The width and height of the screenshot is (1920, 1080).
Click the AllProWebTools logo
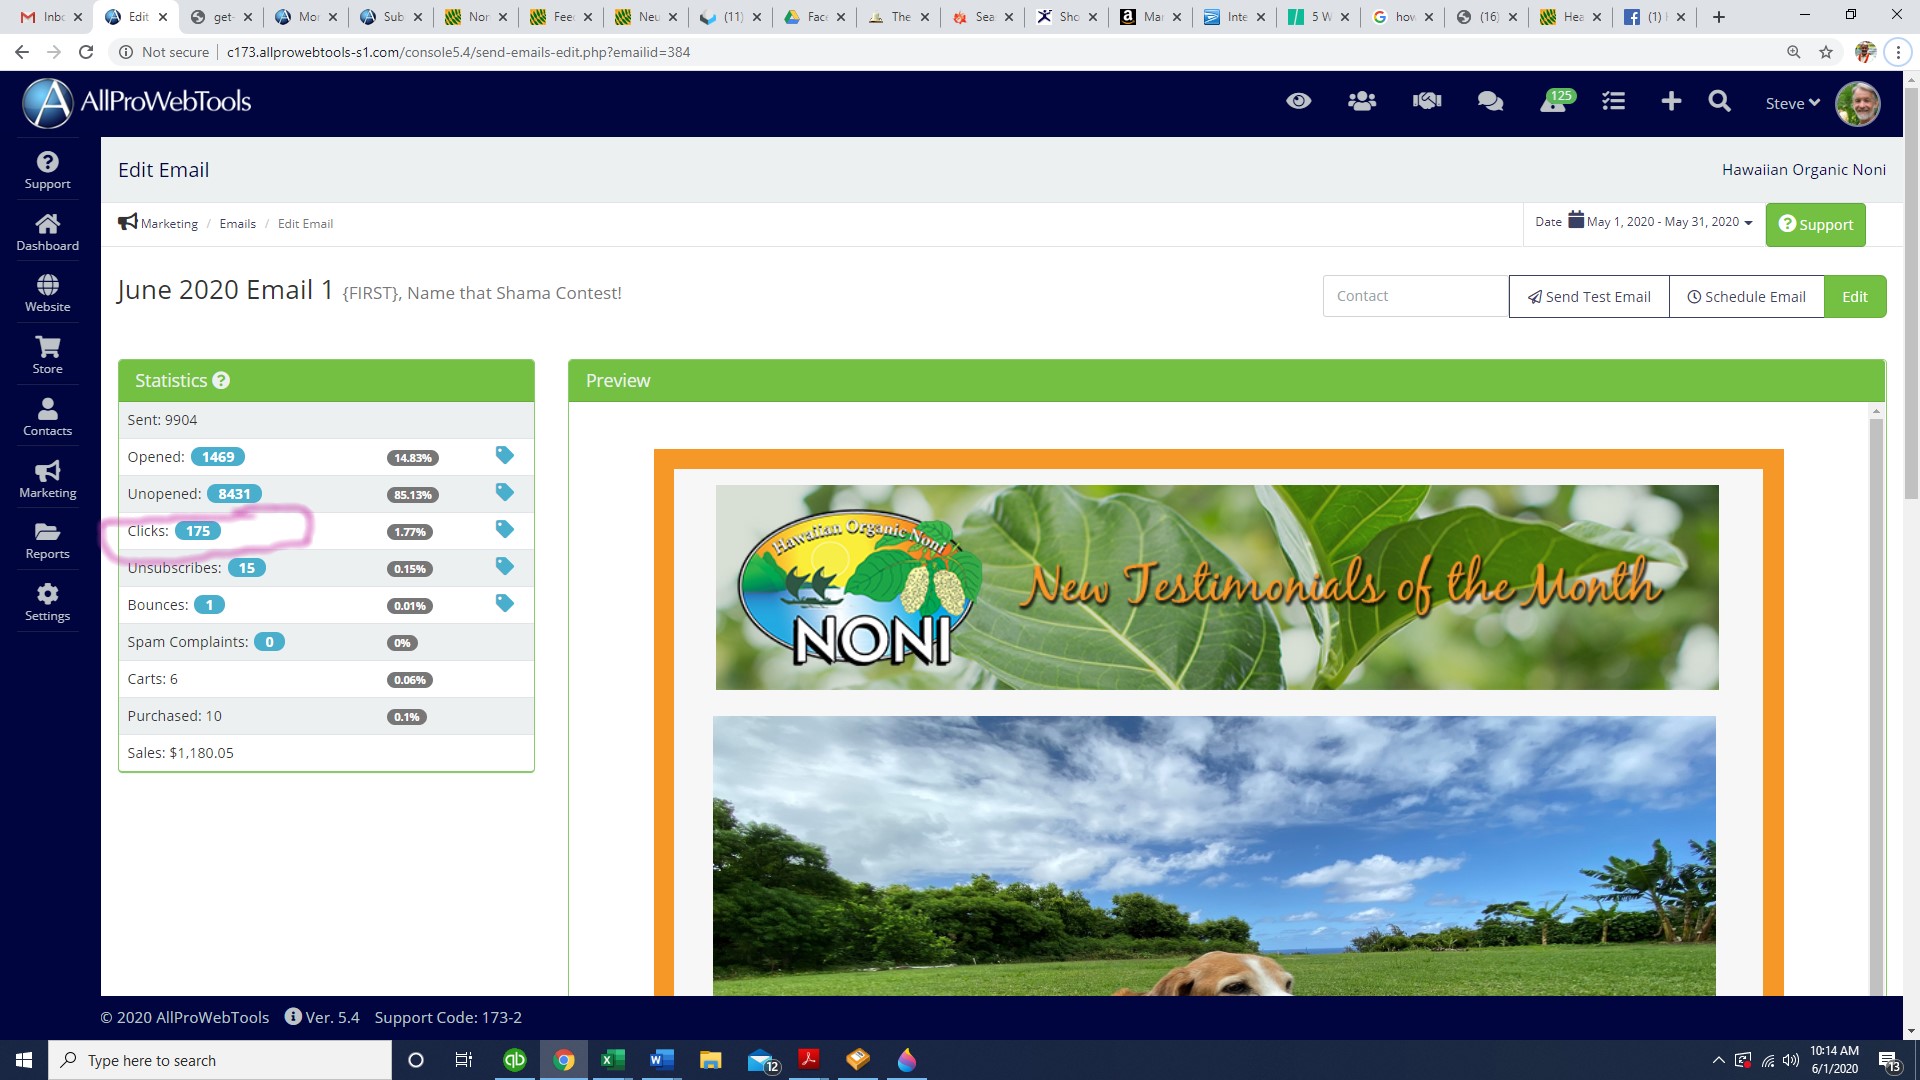[x=137, y=102]
